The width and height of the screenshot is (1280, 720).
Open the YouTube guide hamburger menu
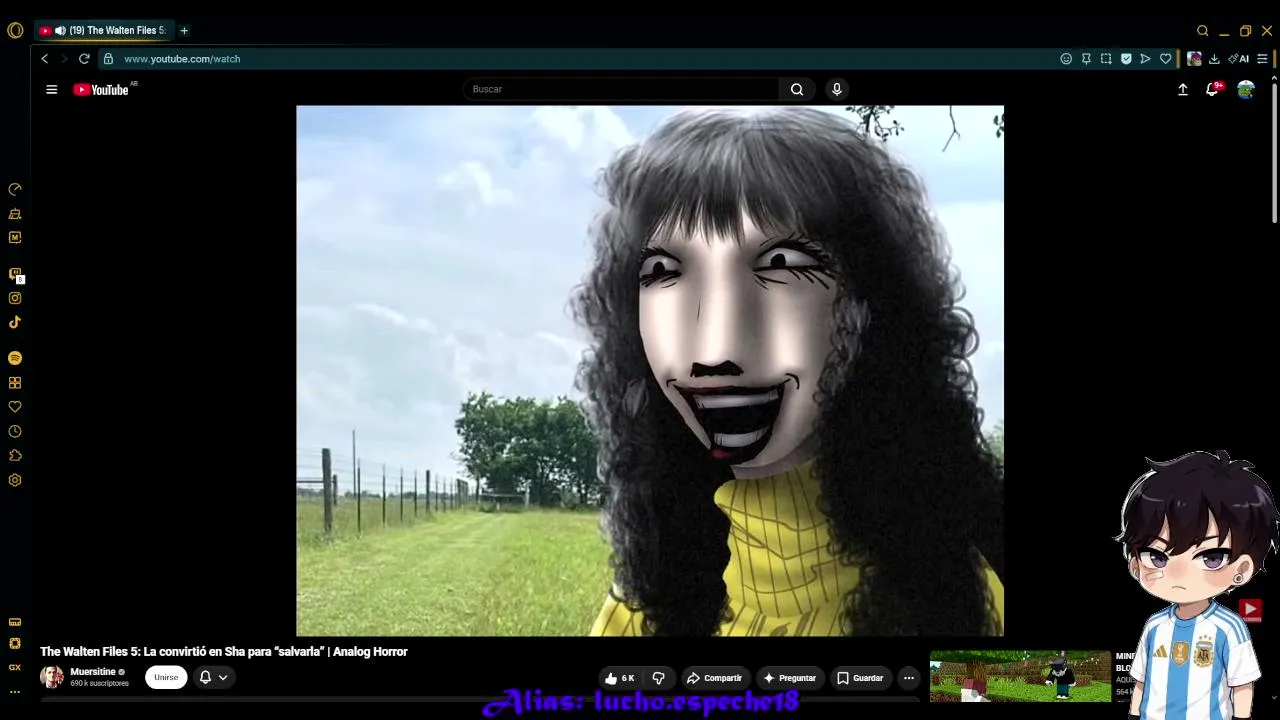52,89
